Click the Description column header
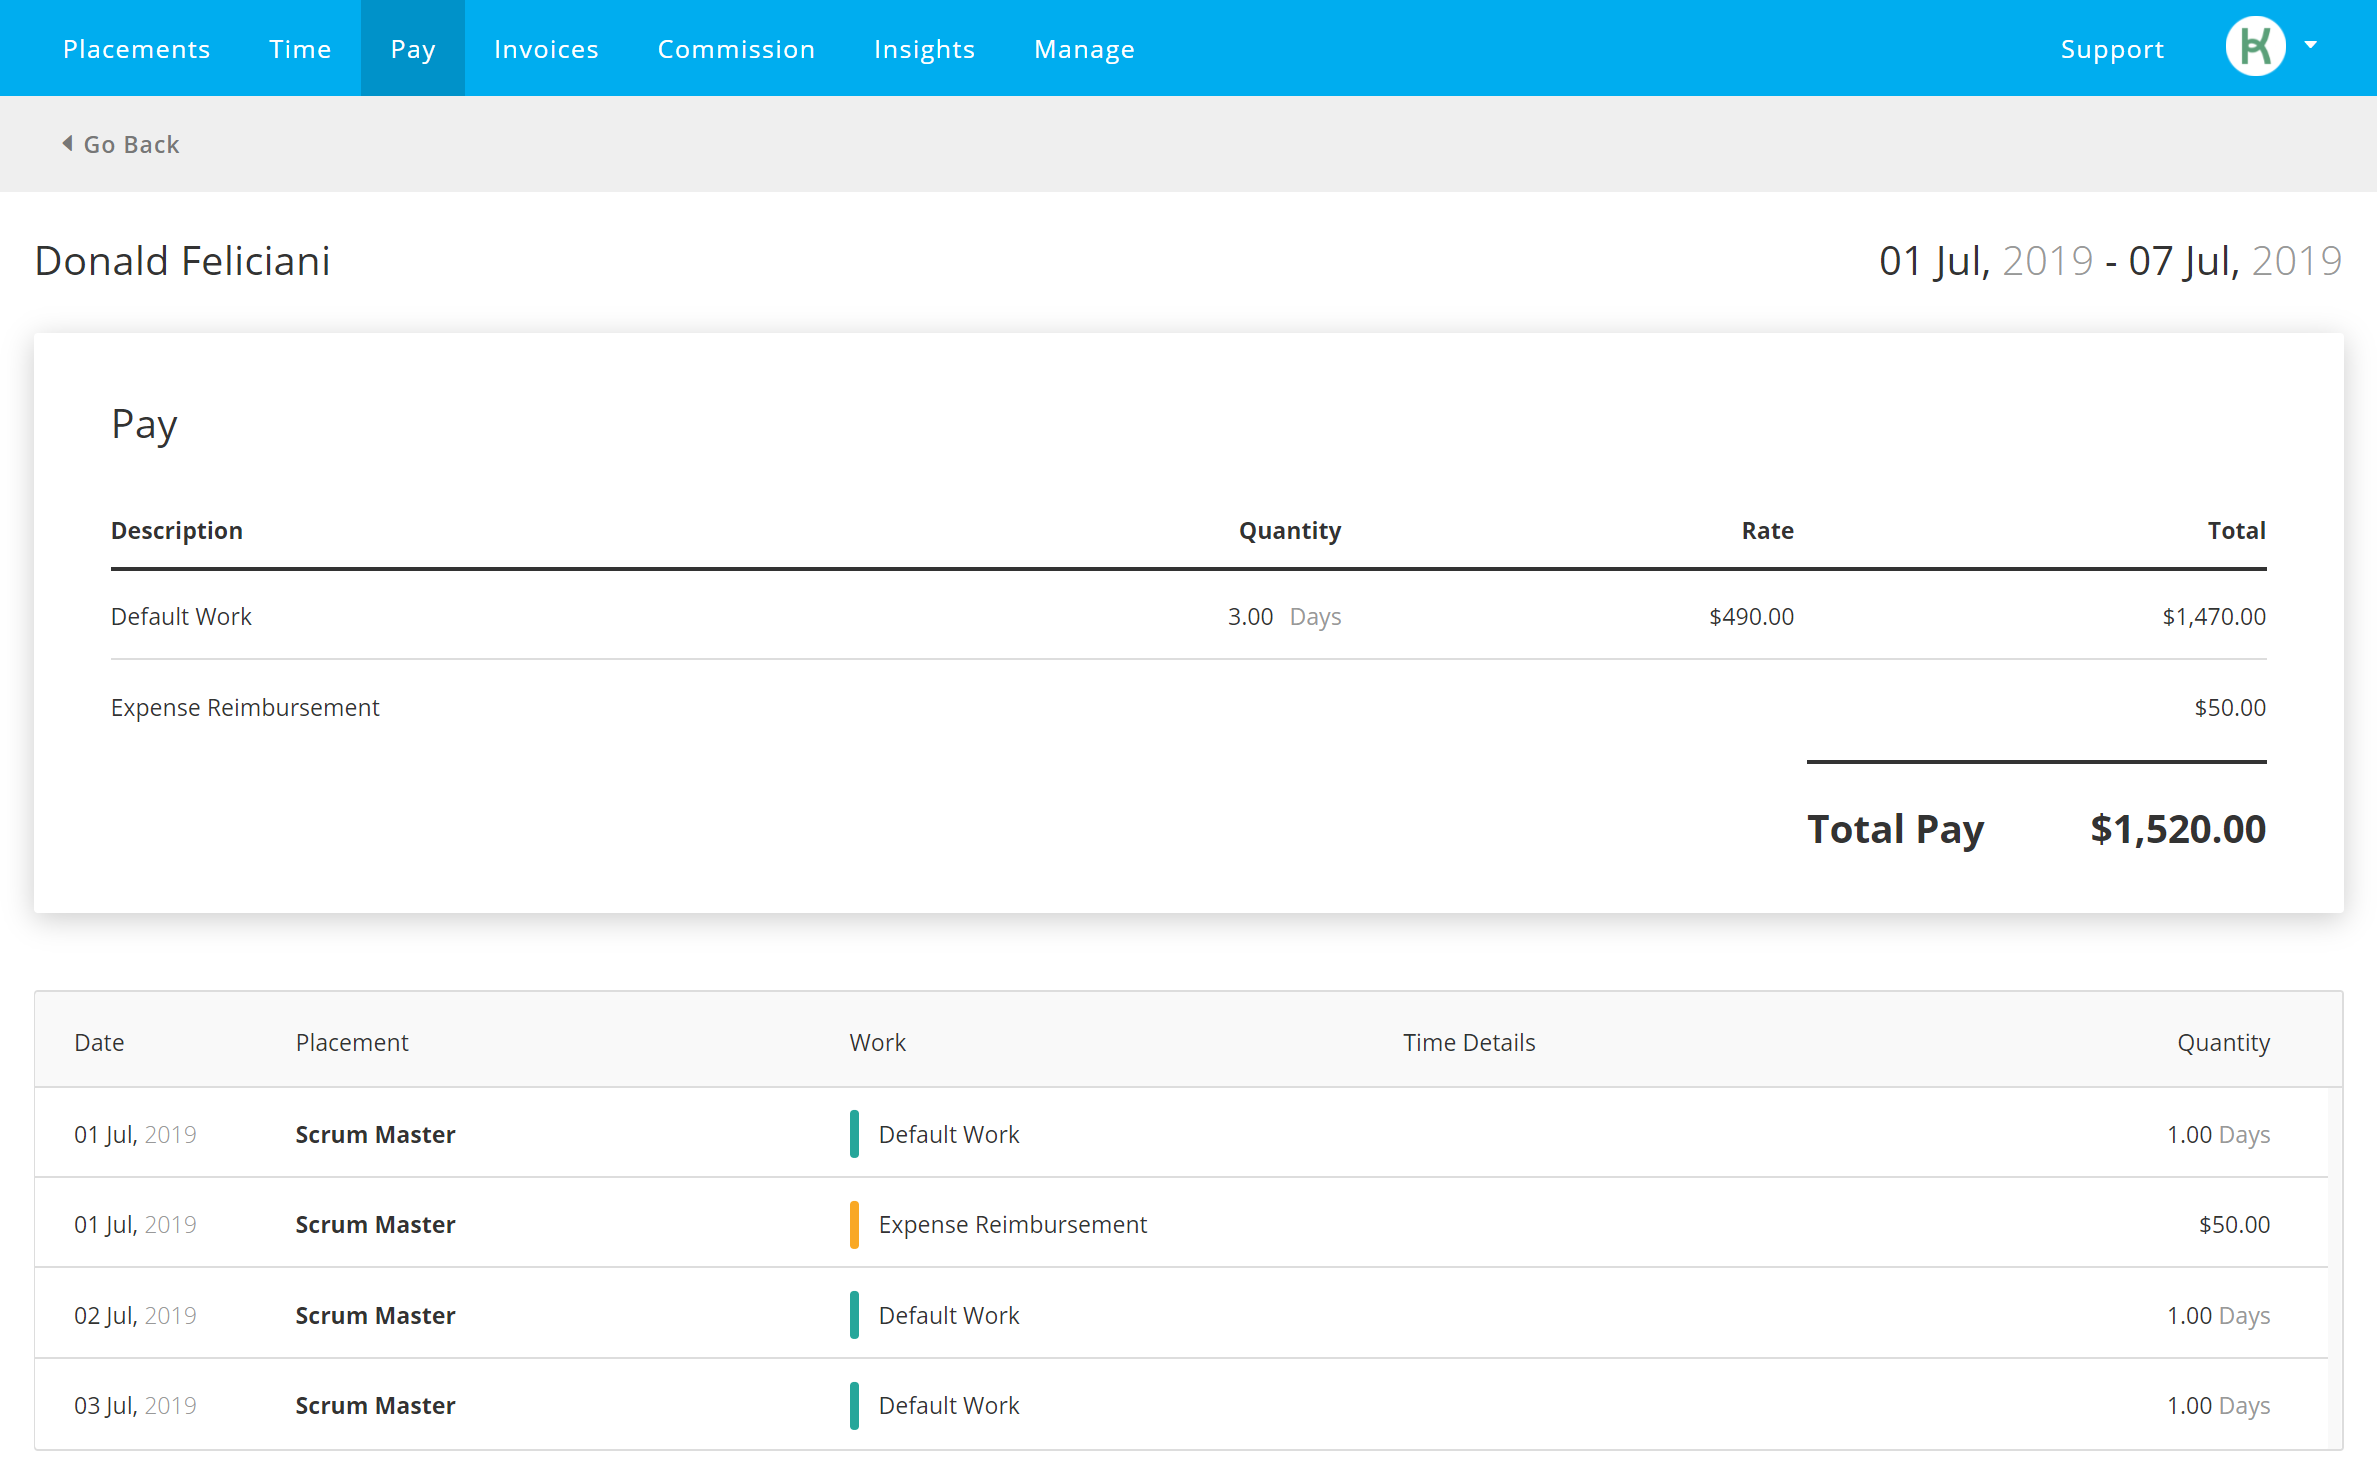This screenshot has width=2377, height=1460. [177, 531]
